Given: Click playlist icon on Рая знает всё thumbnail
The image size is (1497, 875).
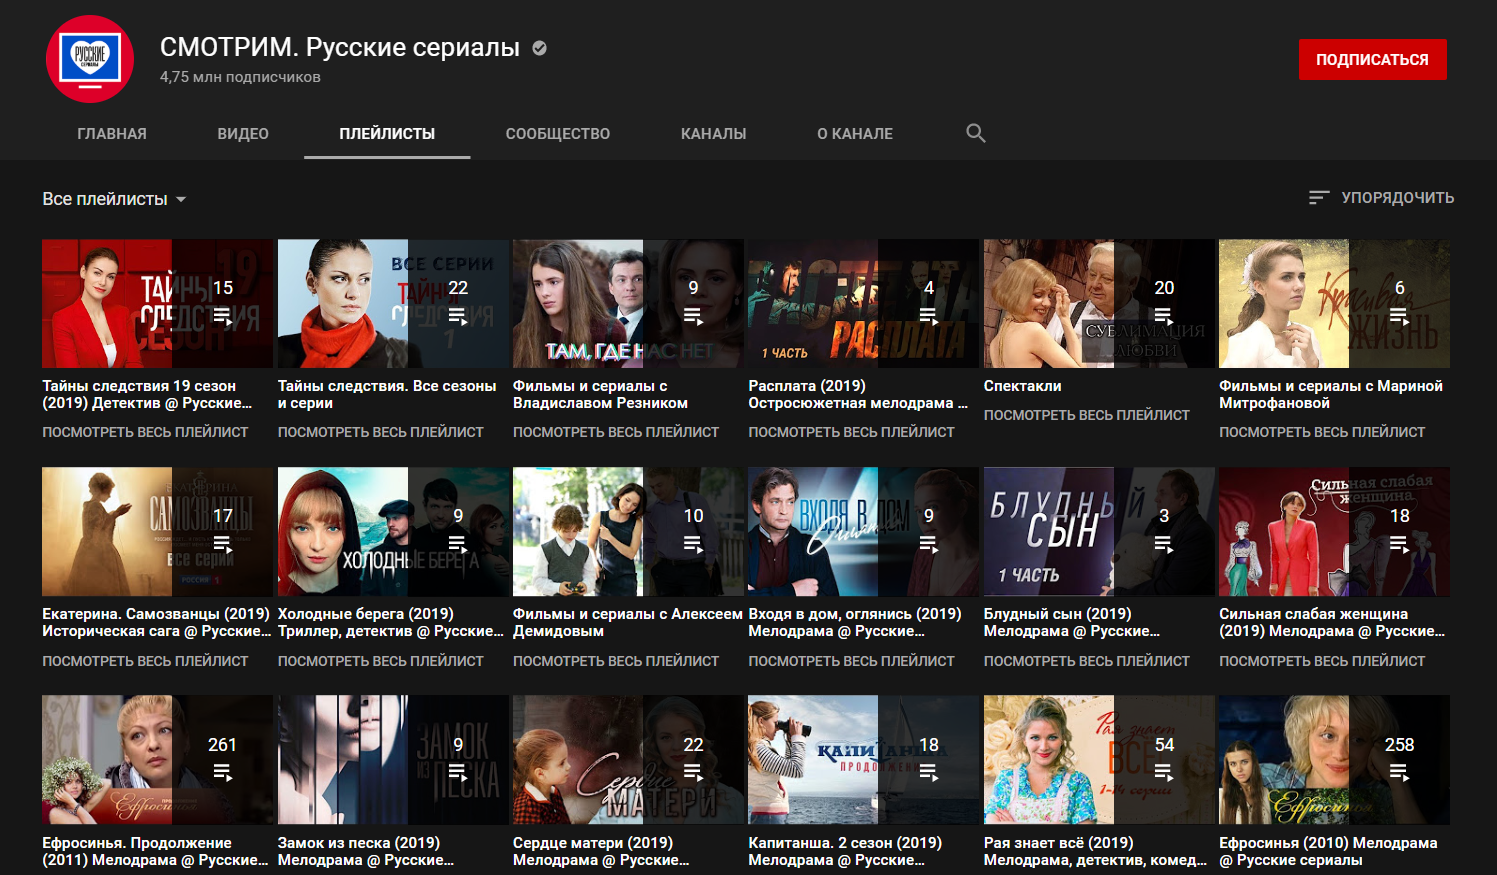Looking at the screenshot, I should [x=1163, y=773].
